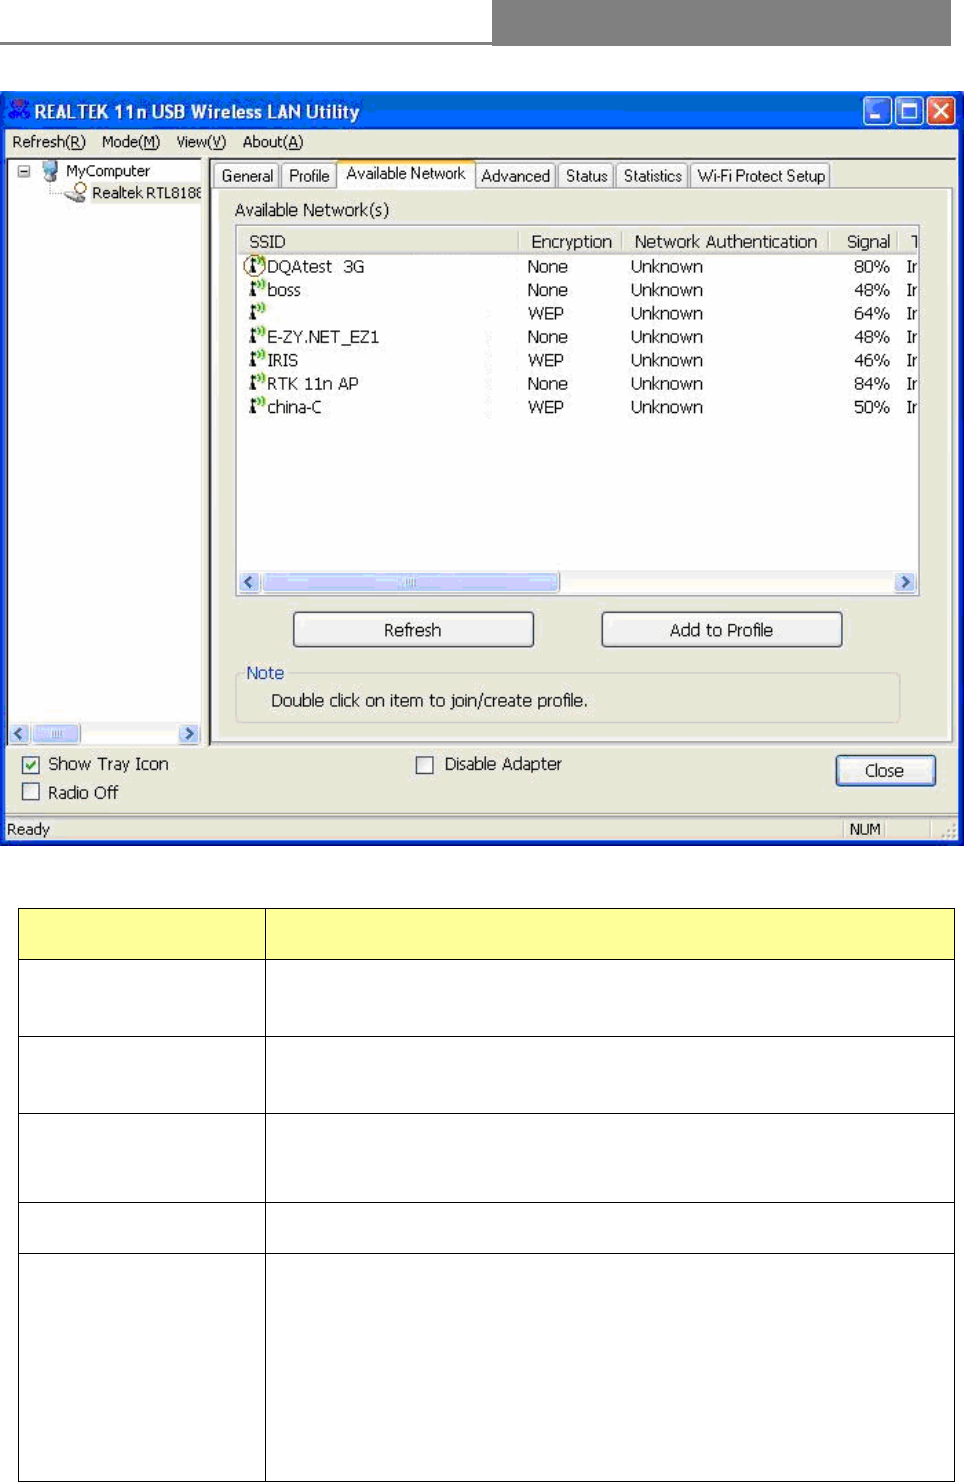Click the antenna icon beside boss
Image resolution: width=964 pixels, height=1482 pixels.
tap(256, 289)
